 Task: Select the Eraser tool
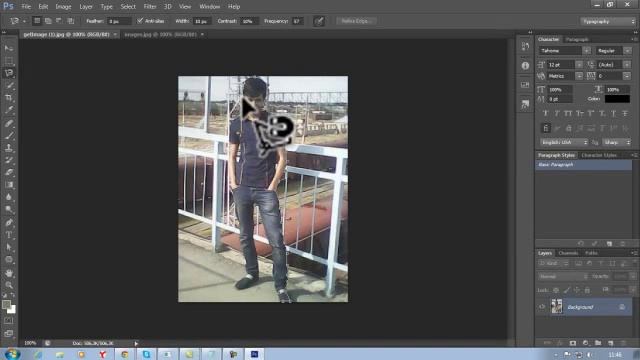tap(9, 172)
